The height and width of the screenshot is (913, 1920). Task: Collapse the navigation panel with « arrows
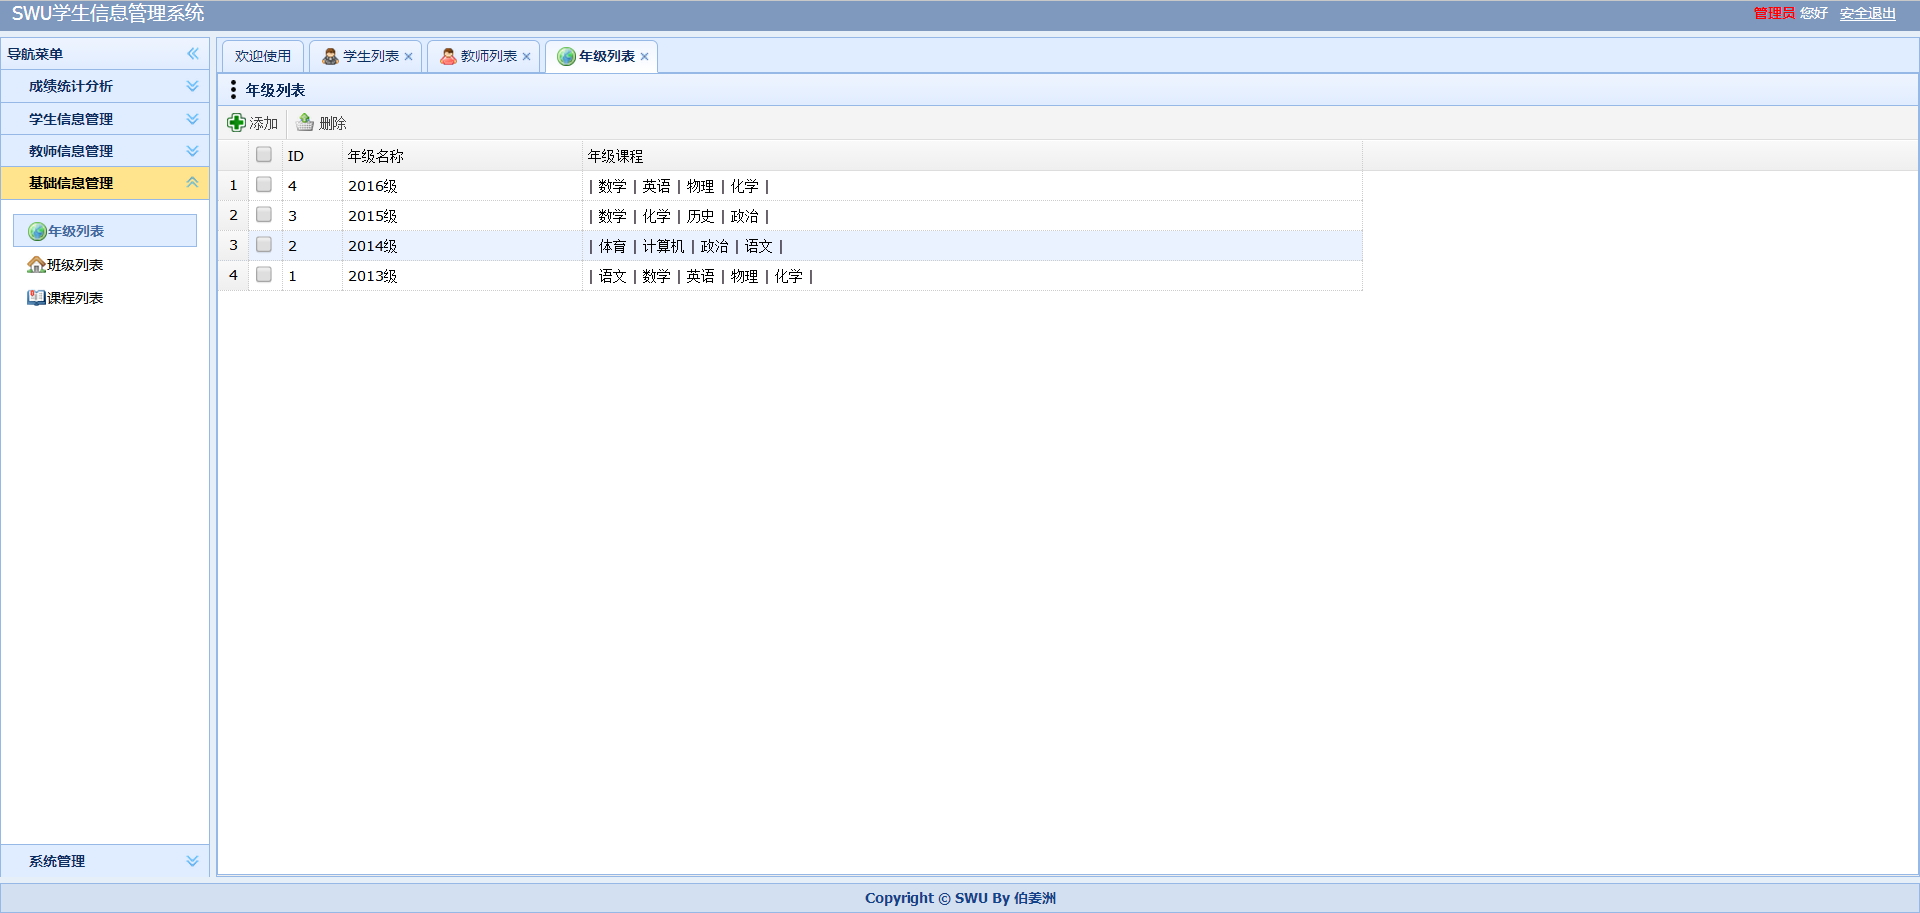click(192, 54)
